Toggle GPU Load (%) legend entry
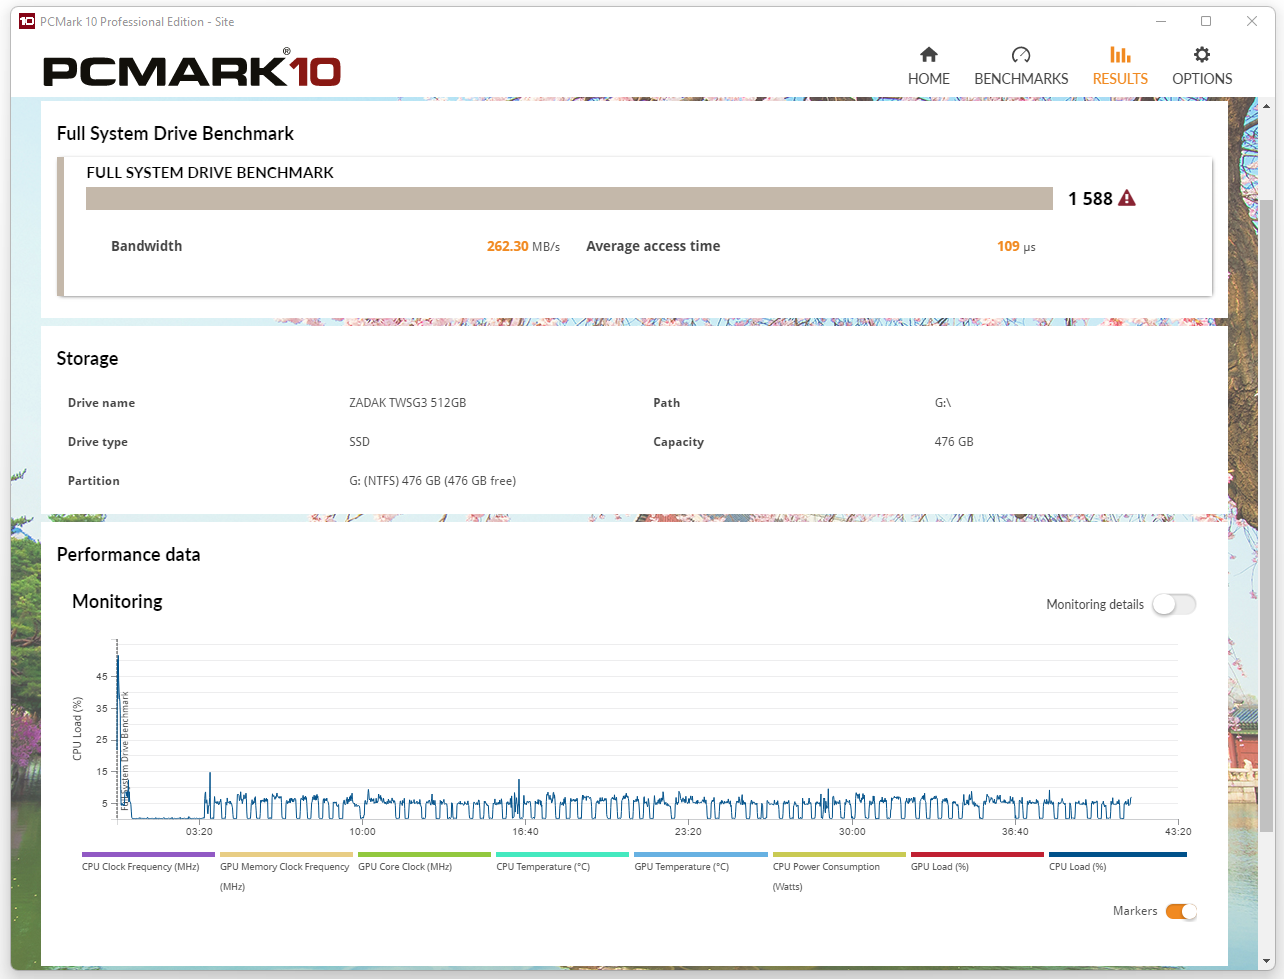Image resolution: width=1284 pixels, height=979 pixels. click(976, 863)
